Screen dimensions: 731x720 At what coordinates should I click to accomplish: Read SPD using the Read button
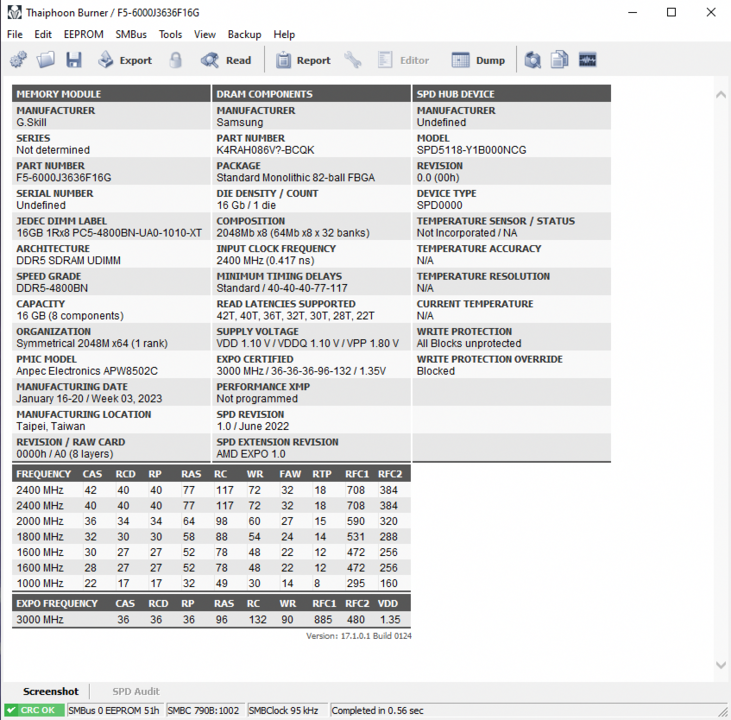[x=226, y=60]
